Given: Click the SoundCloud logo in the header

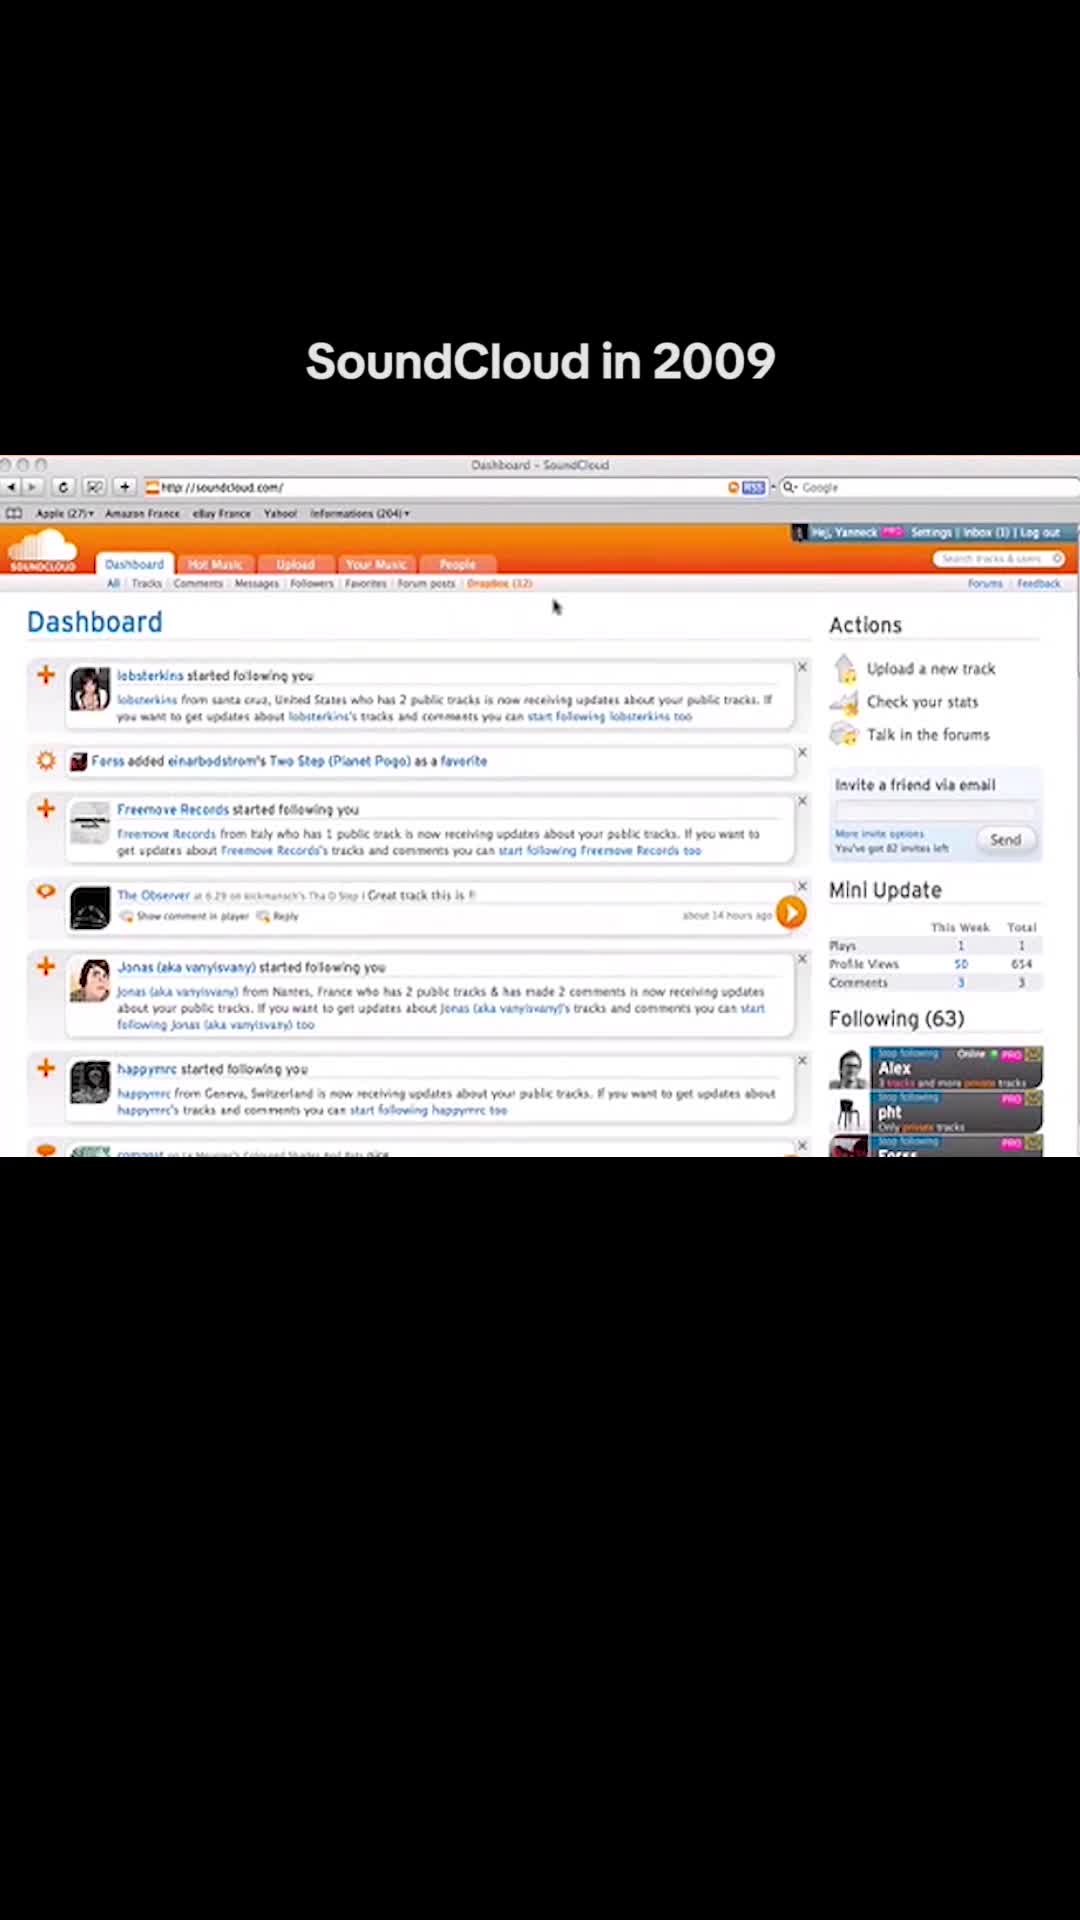Looking at the screenshot, I should 42,550.
